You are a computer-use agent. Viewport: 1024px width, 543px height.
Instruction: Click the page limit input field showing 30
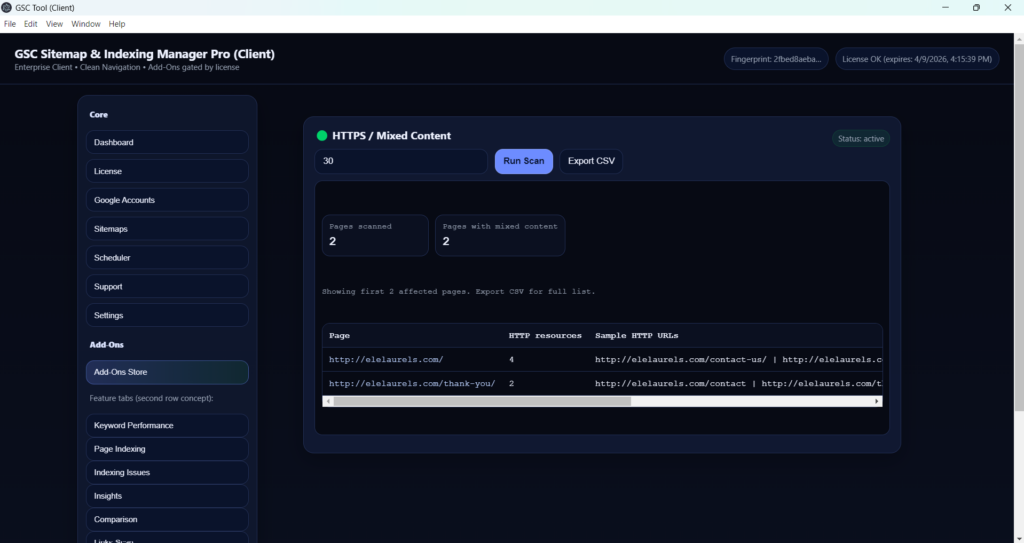401,161
